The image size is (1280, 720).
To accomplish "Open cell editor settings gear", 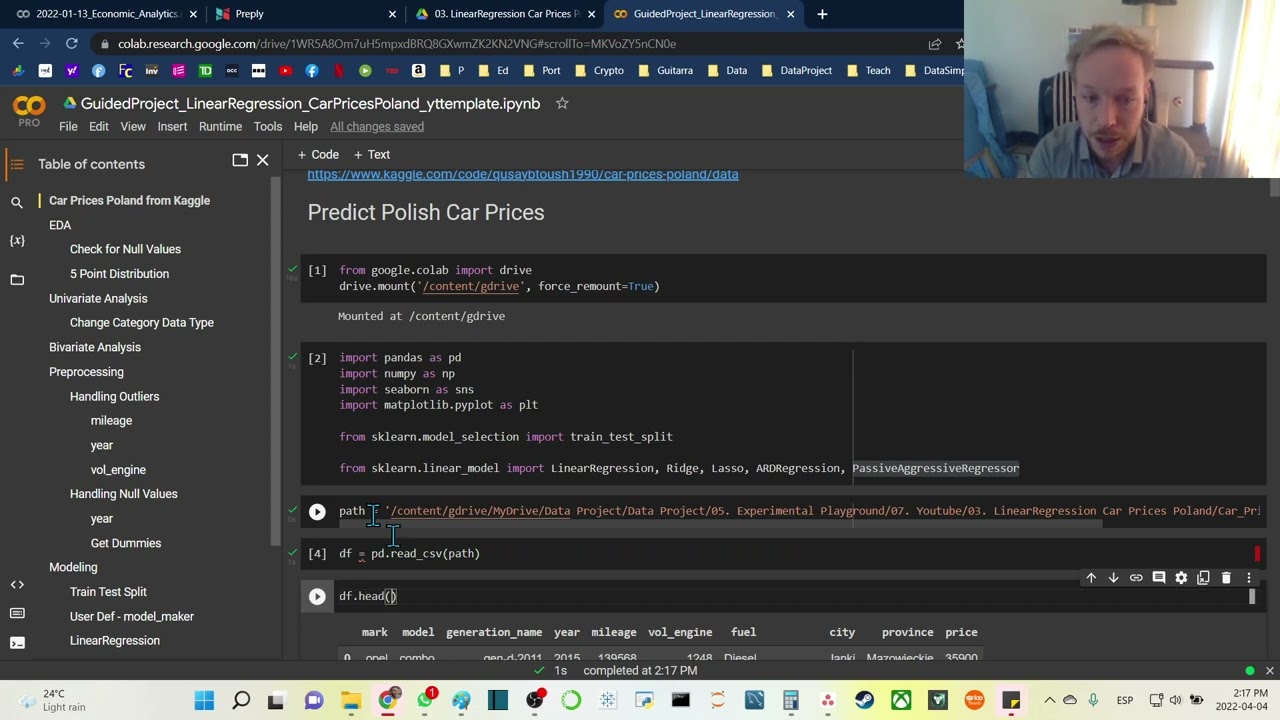I will click(x=1181, y=578).
